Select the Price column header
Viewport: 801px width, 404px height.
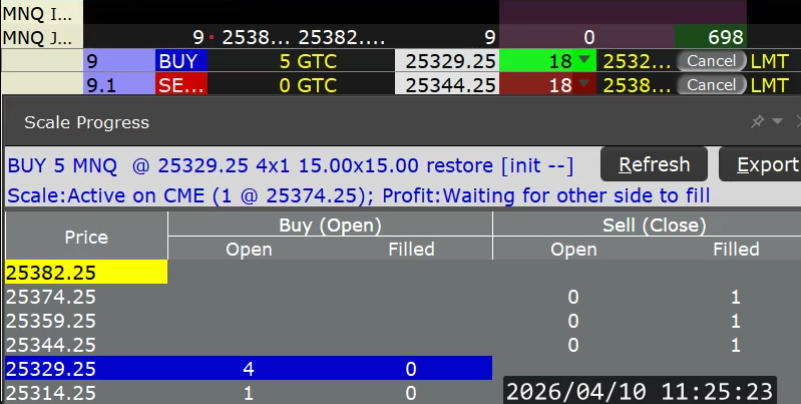[x=86, y=238]
